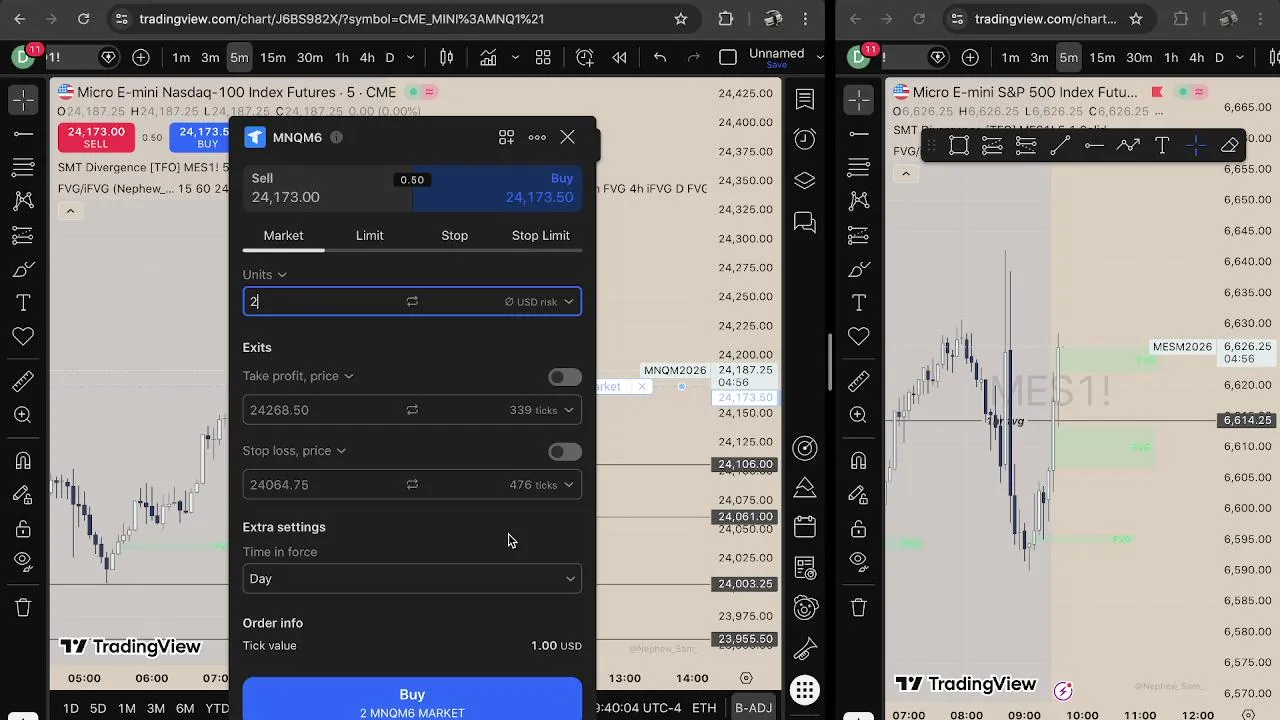
Task: Start bar replay icon in Nasdaq toolbar
Action: pyautogui.click(x=619, y=57)
